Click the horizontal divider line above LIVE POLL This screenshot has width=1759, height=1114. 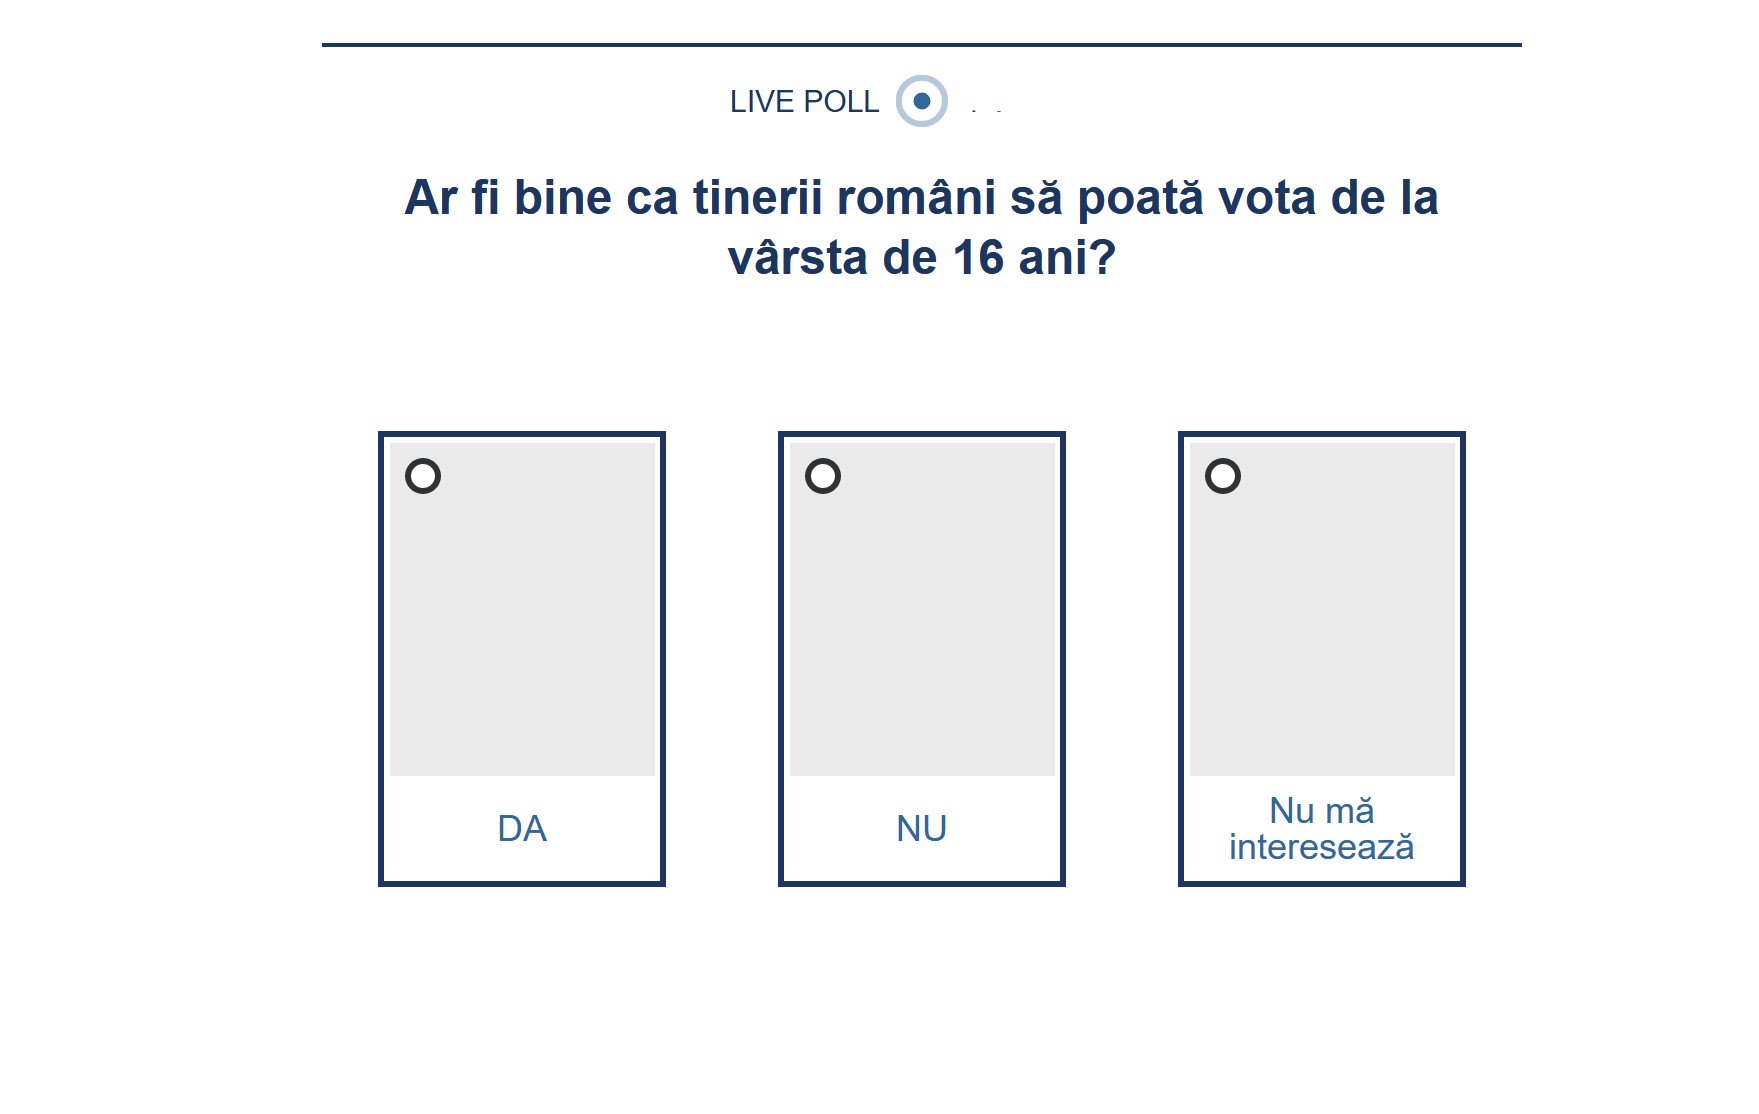click(920, 44)
